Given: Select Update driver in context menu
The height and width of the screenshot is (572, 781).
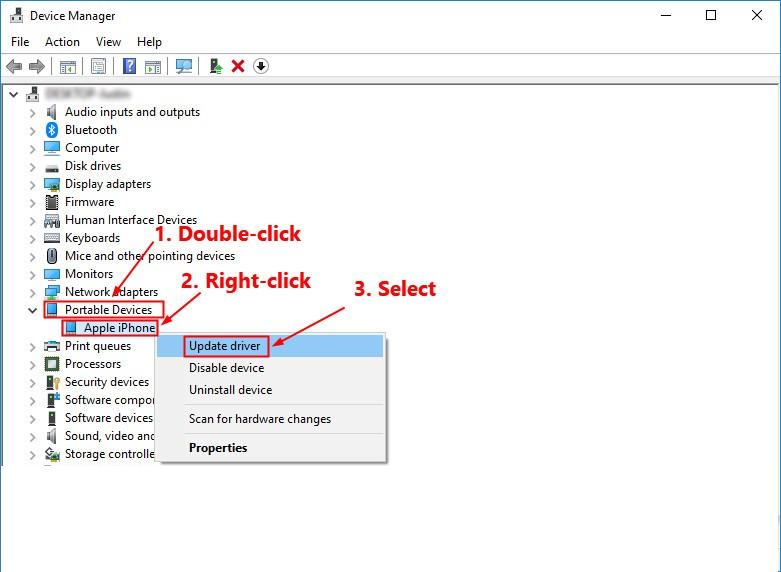Looking at the screenshot, I should pyautogui.click(x=225, y=346).
